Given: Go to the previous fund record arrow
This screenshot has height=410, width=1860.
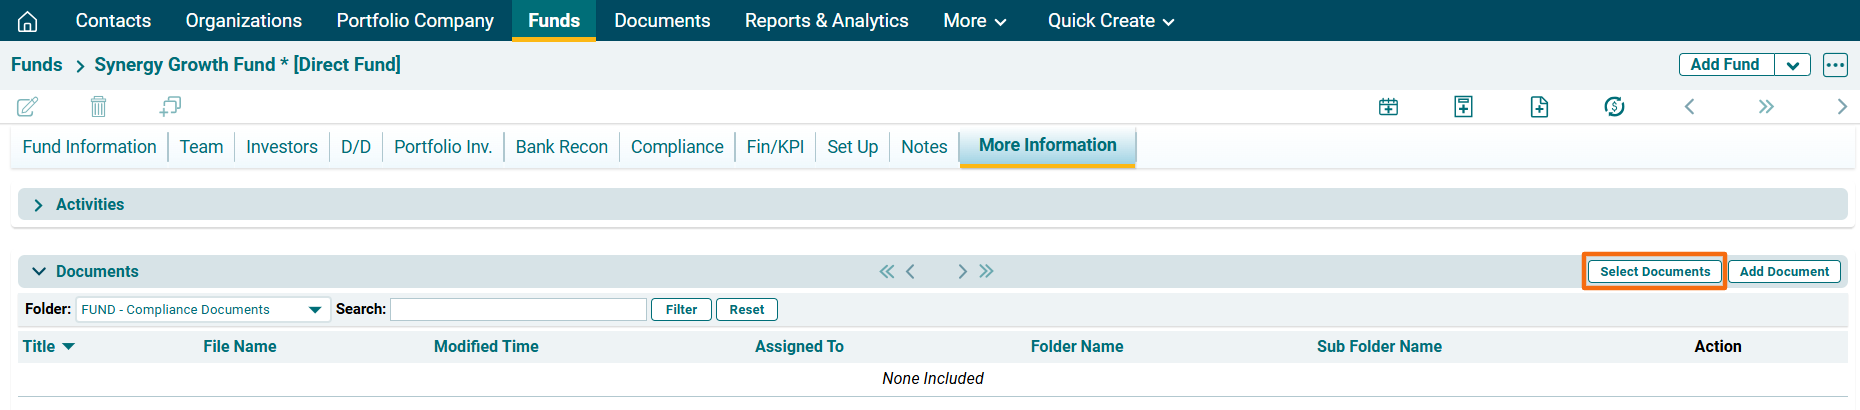Looking at the screenshot, I should [x=1690, y=107].
